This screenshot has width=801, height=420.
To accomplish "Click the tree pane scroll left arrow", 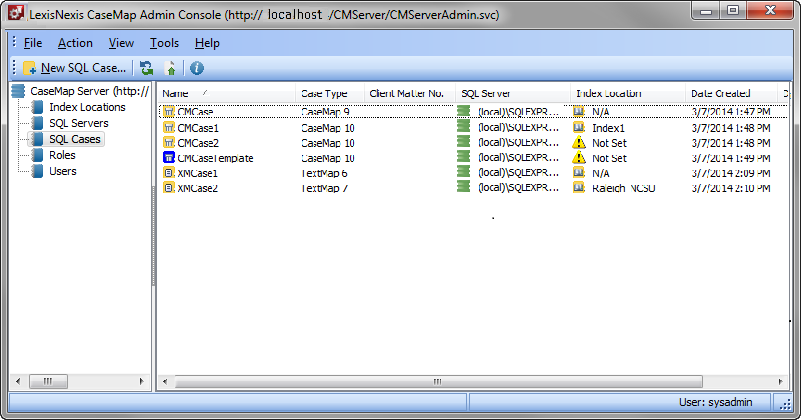I will [x=18, y=381].
